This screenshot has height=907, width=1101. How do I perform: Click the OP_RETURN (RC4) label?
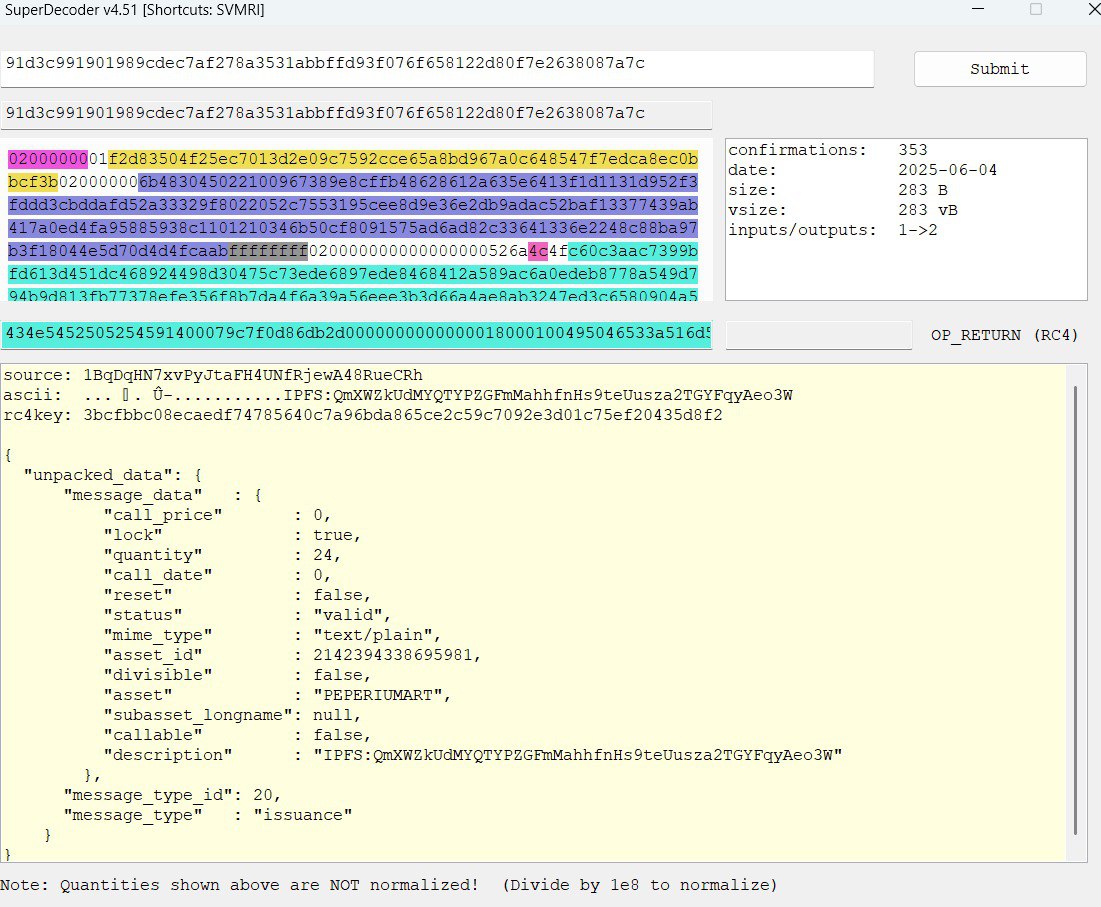point(1004,336)
